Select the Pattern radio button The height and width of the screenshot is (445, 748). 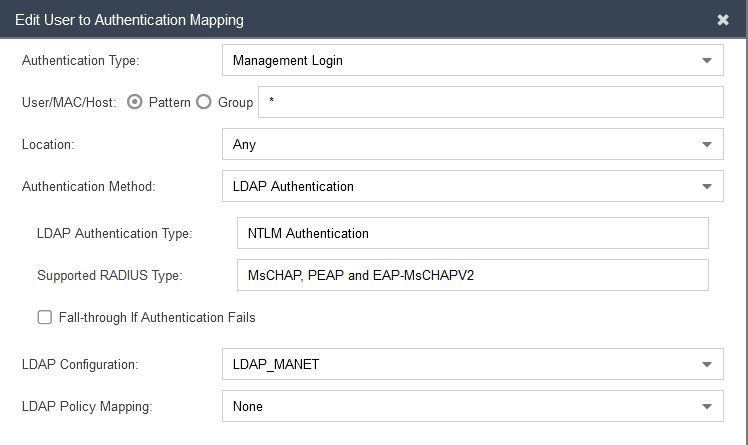click(135, 102)
